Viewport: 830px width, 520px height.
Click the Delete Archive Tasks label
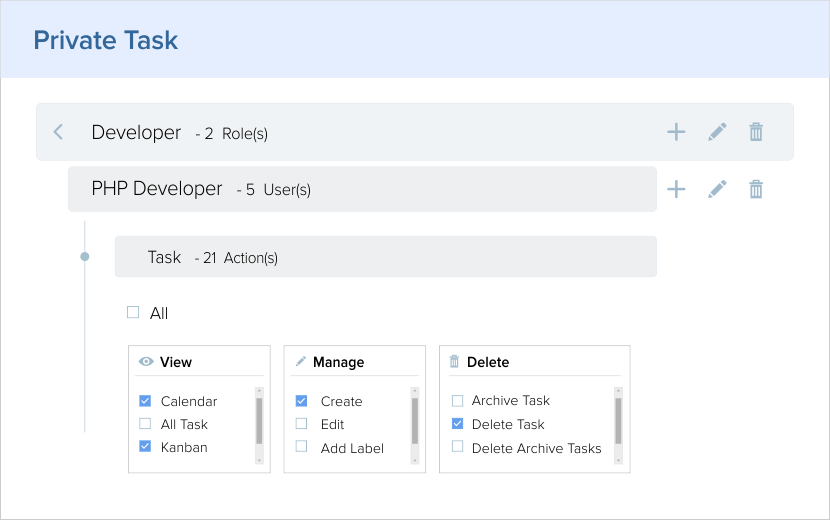(x=536, y=448)
